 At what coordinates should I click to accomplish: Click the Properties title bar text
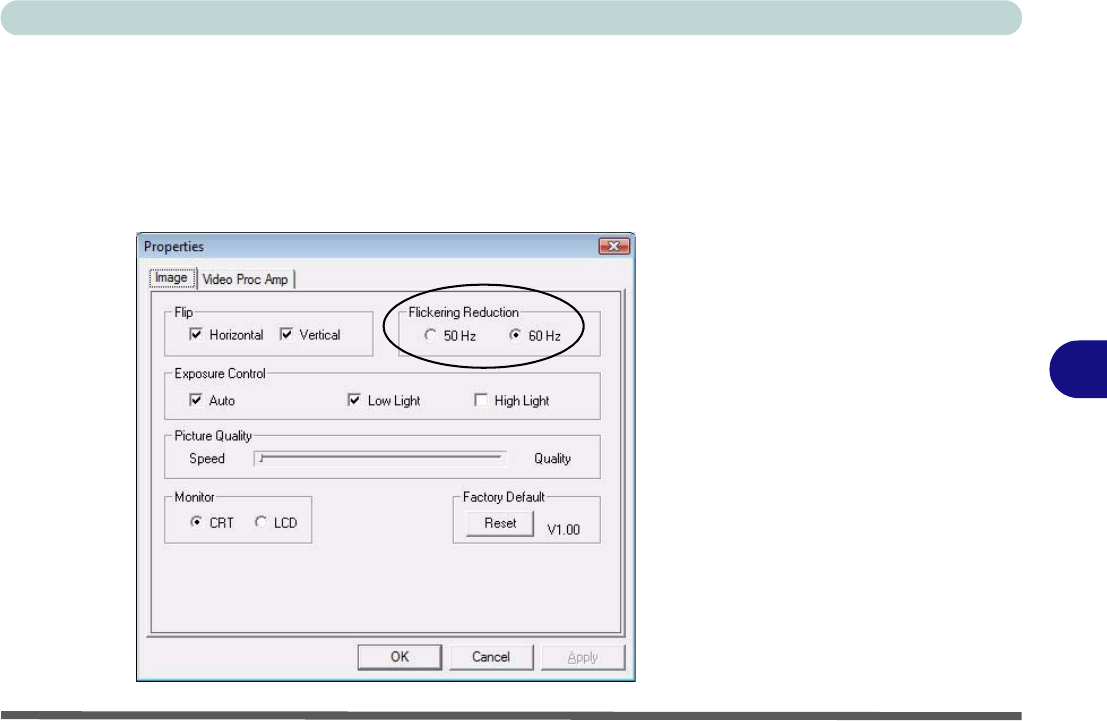[x=174, y=246]
